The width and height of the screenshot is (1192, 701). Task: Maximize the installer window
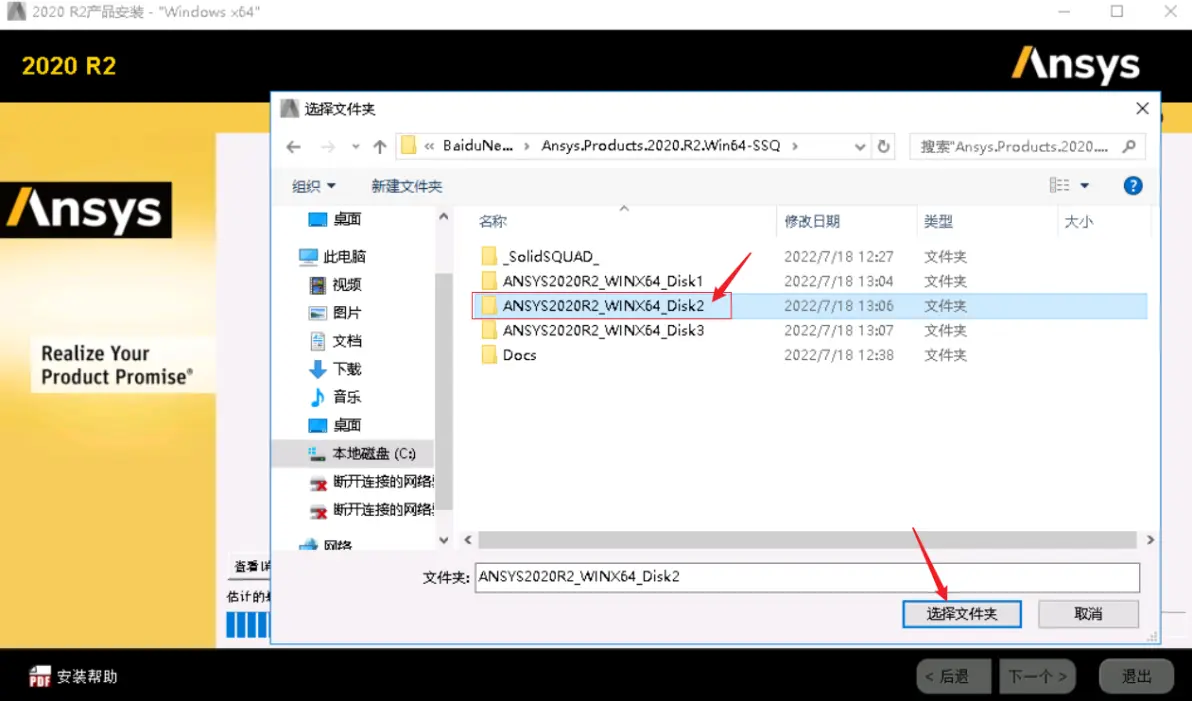point(1117,11)
